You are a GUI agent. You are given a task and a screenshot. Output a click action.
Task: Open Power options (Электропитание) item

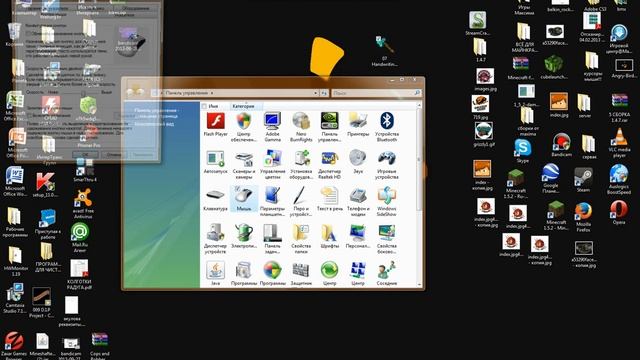(244, 236)
